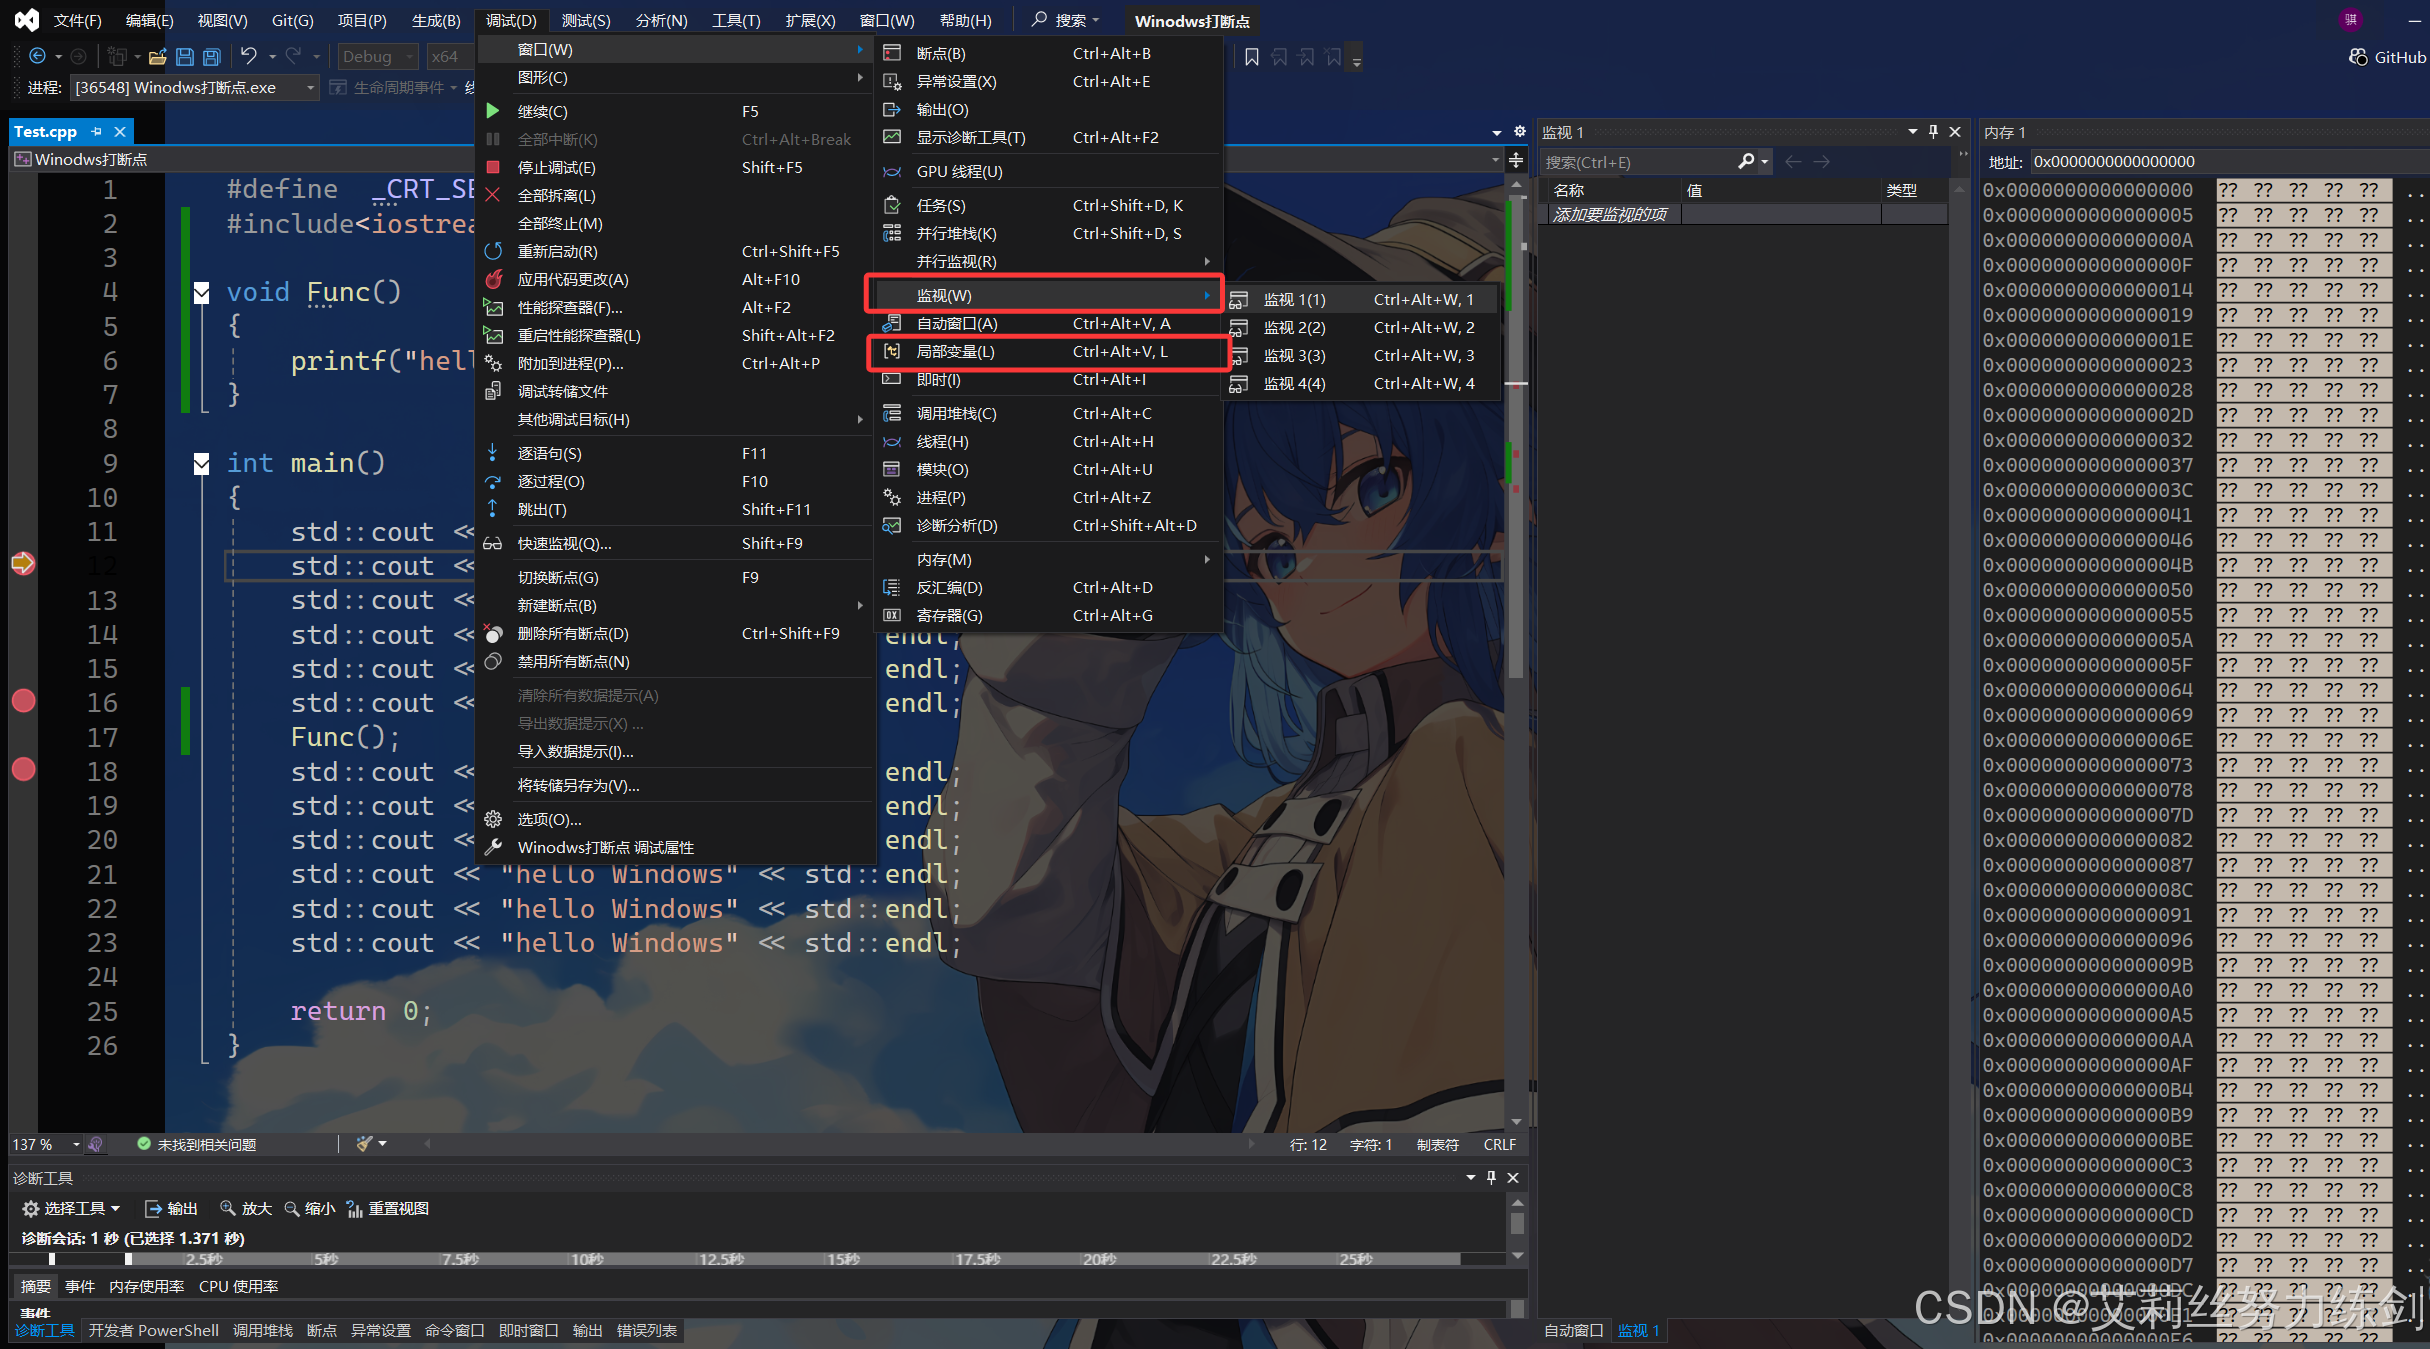Switch to 调用堆栈 bottom tab
This screenshot has width=2430, height=1349.
point(262,1330)
